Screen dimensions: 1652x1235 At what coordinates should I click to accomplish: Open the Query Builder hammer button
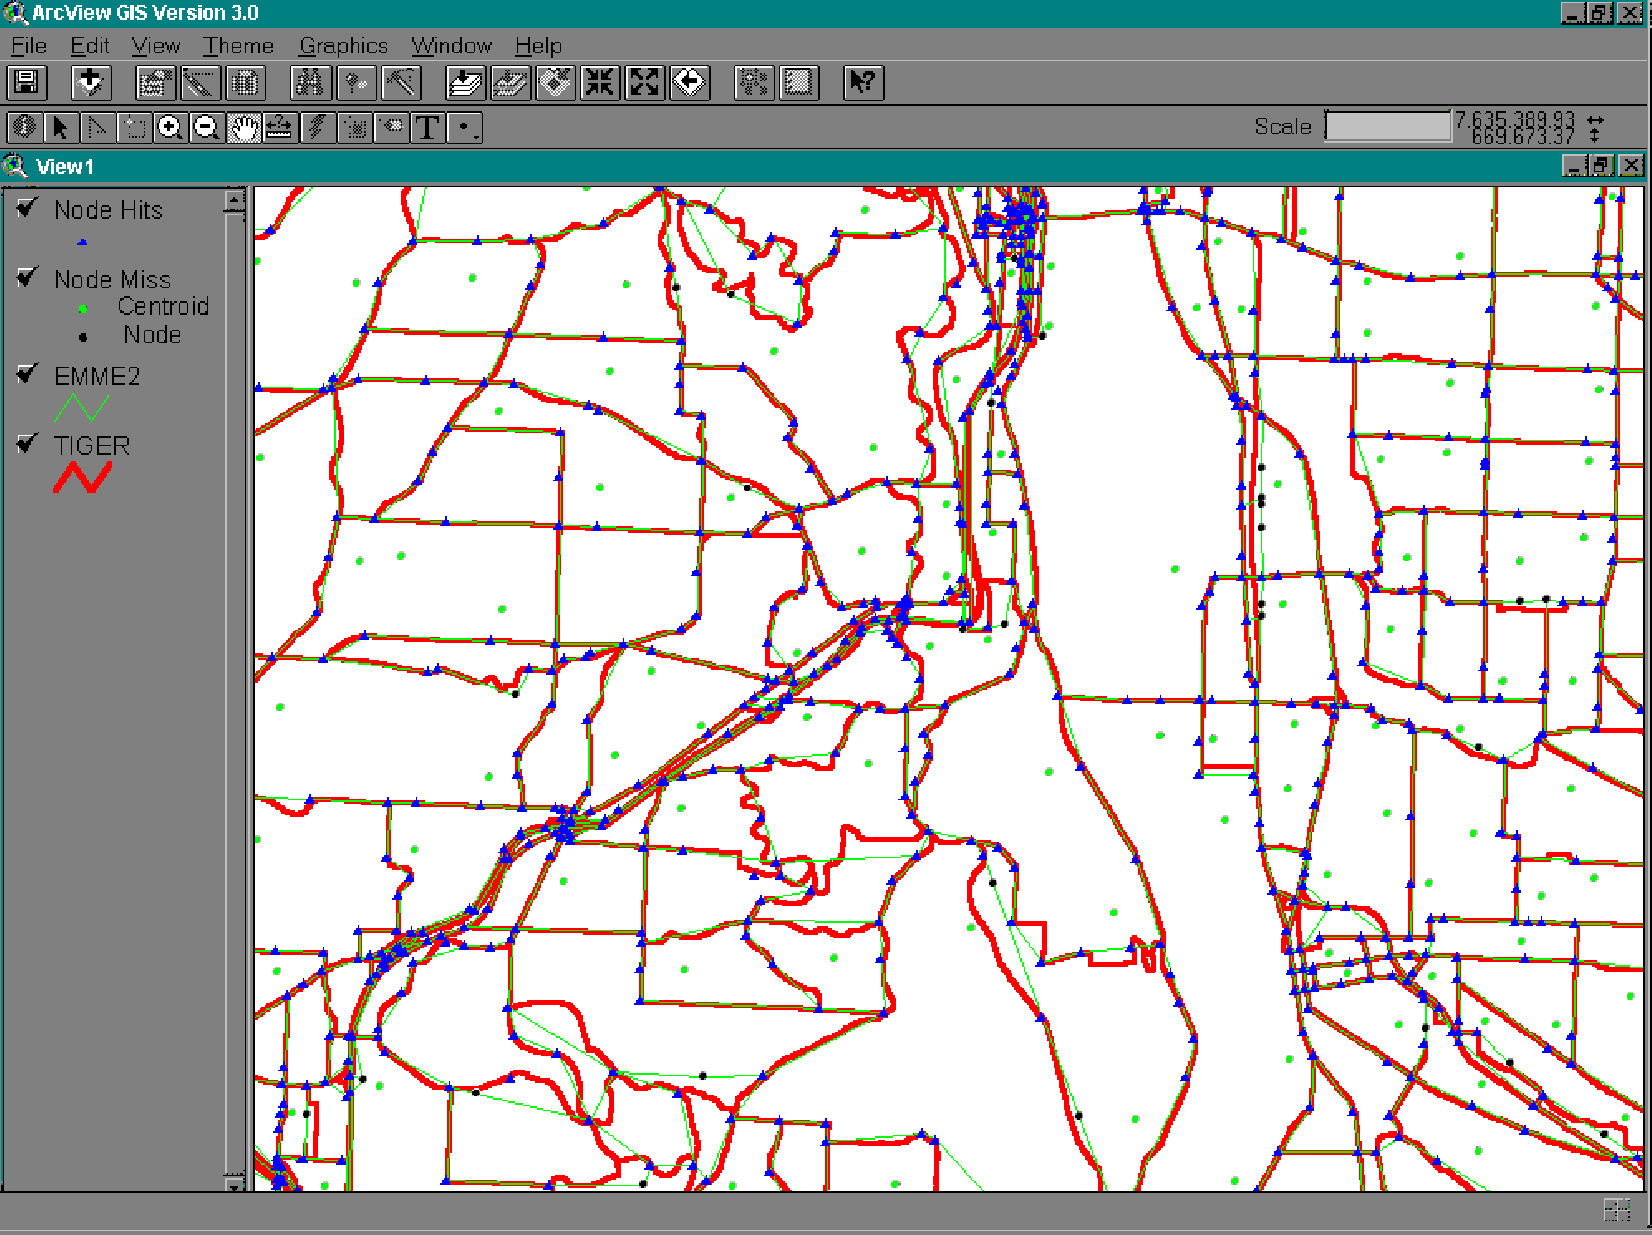tap(401, 82)
